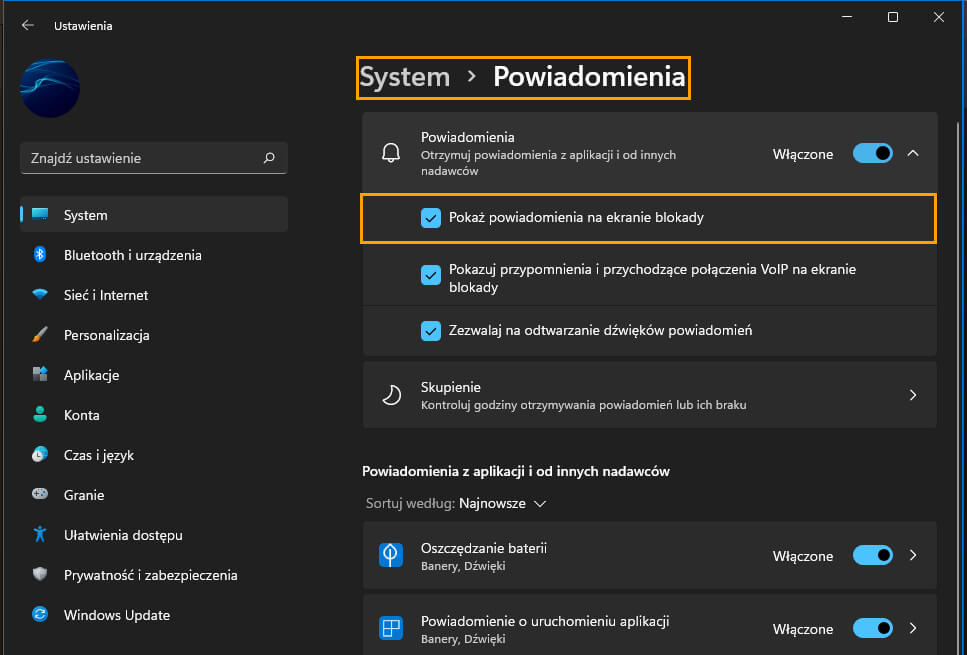Disable Oszczędzanie baterii notifications toggle

click(x=873, y=555)
